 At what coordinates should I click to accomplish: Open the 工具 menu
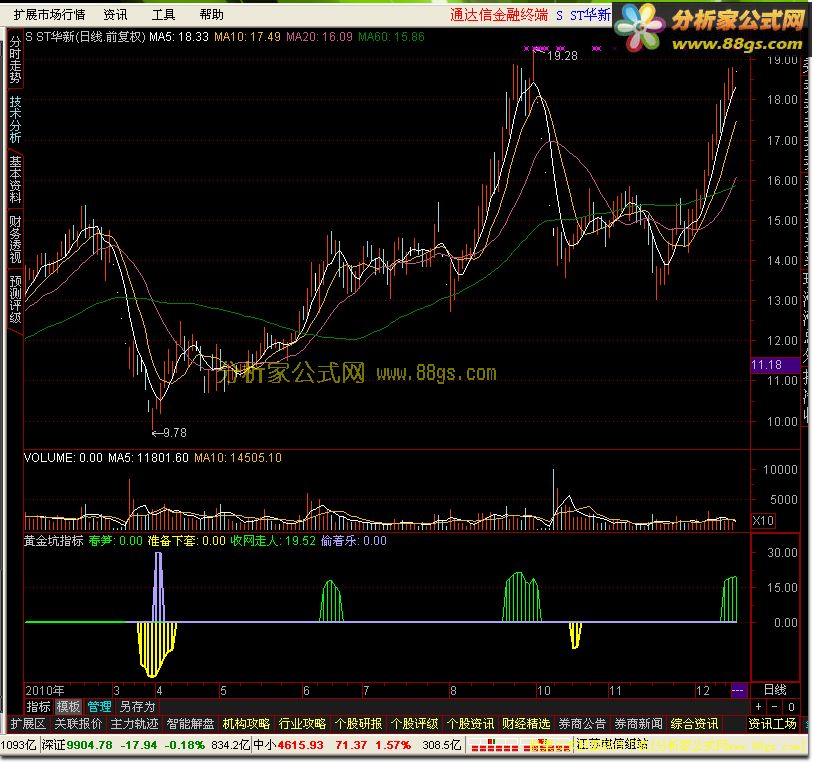pyautogui.click(x=163, y=15)
